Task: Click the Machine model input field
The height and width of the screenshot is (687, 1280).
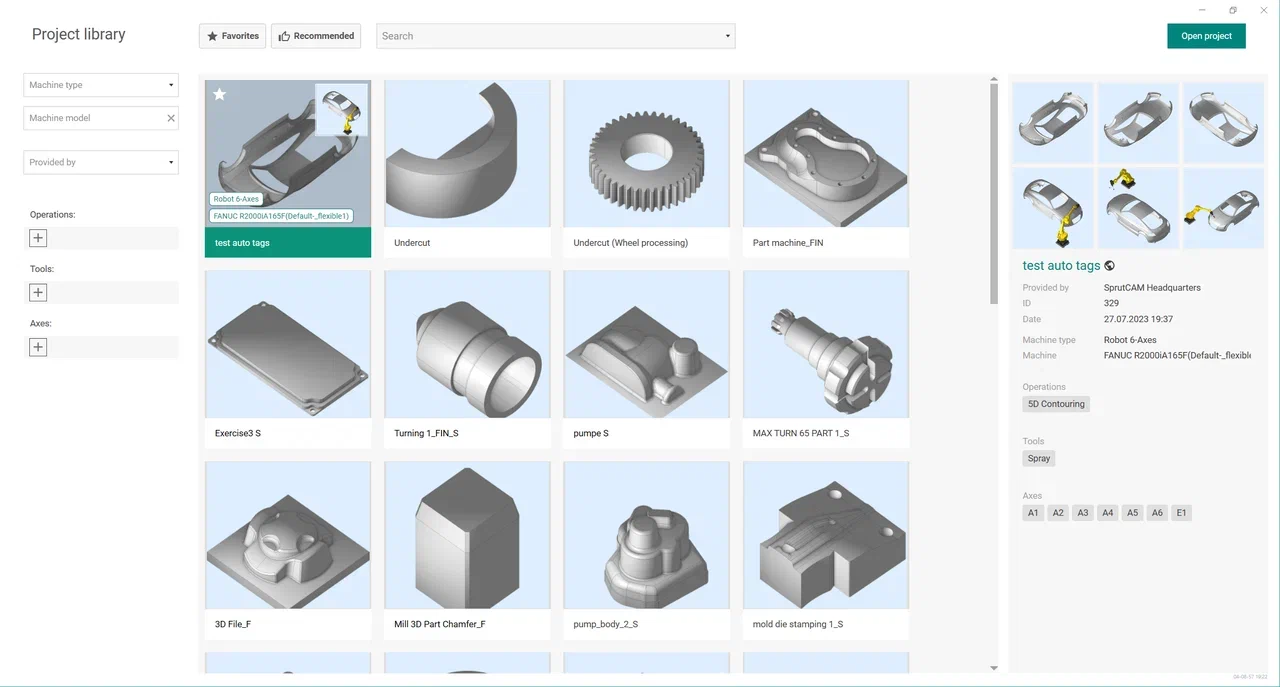Action: (x=93, y=118)
